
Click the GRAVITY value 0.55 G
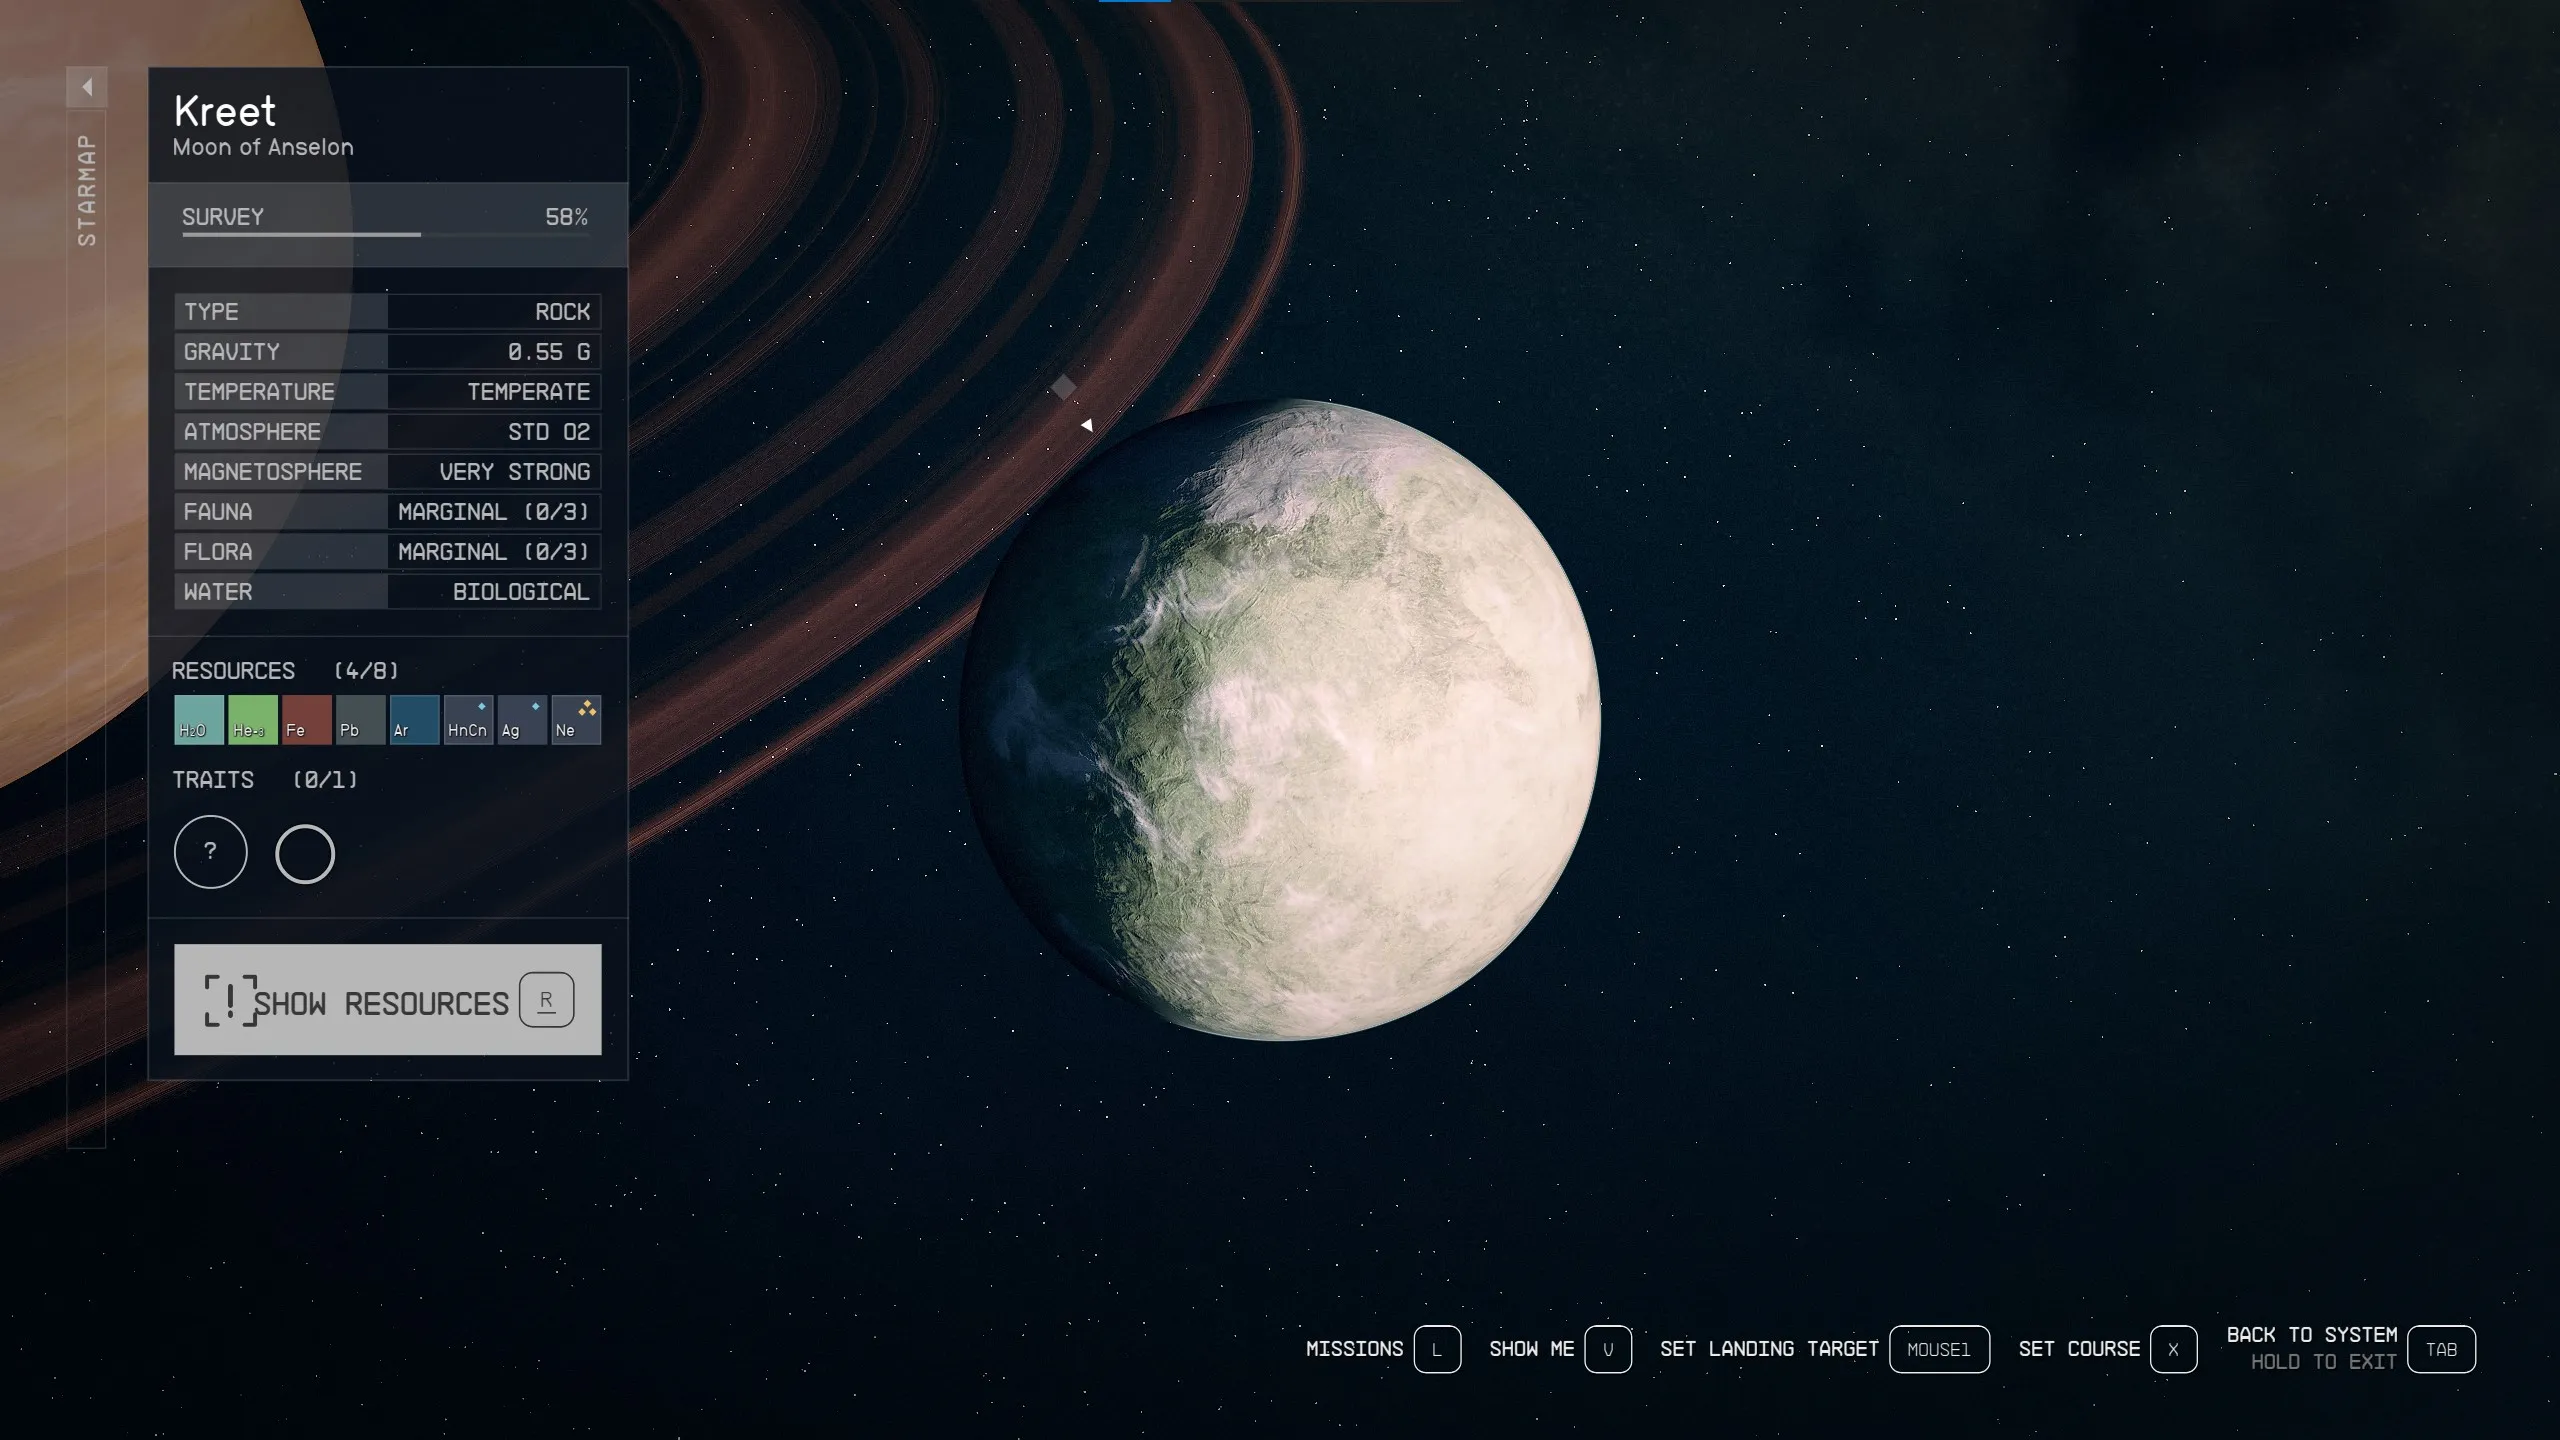click(548, 352)
